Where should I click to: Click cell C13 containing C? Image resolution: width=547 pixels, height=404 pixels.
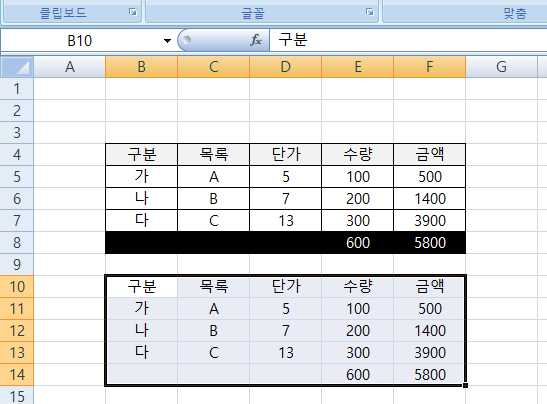coord(213,352)
